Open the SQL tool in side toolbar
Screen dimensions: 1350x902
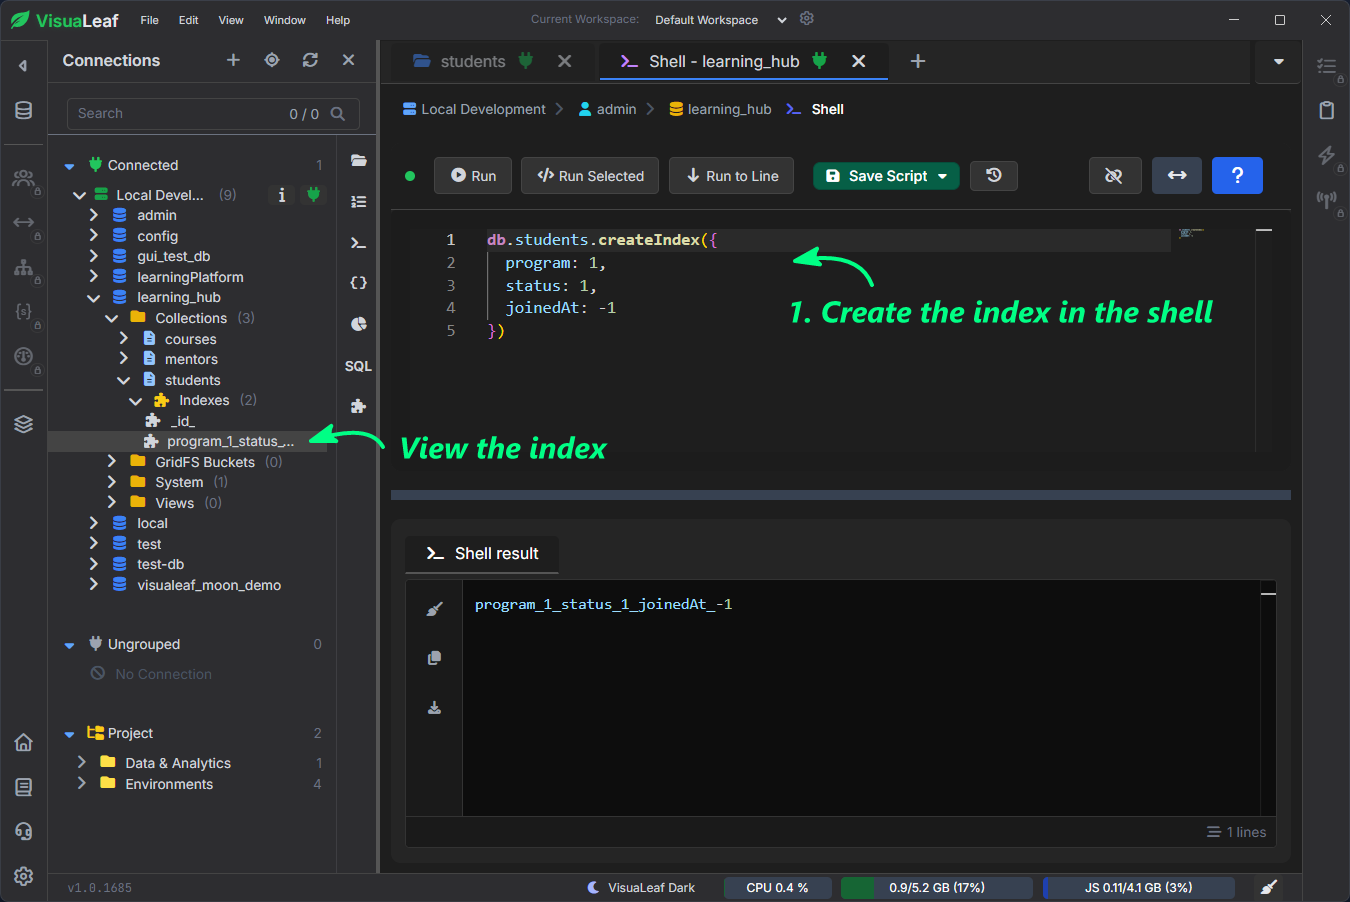tap(358, 366)
